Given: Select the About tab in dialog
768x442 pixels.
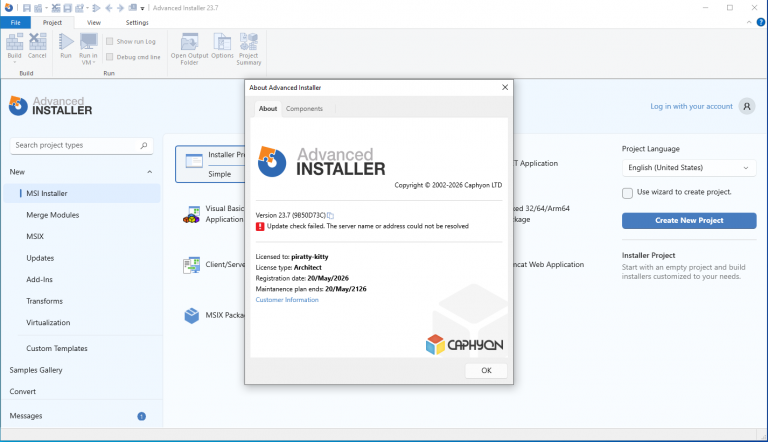Looking at the screenshot, I should 268,109.
